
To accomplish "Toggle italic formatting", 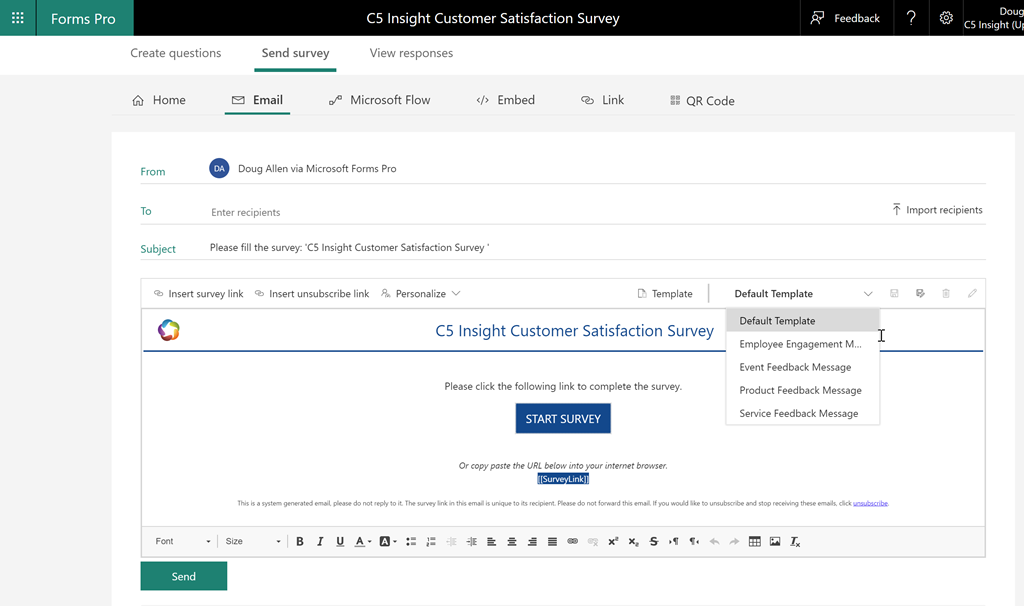I will pos(320,541).
